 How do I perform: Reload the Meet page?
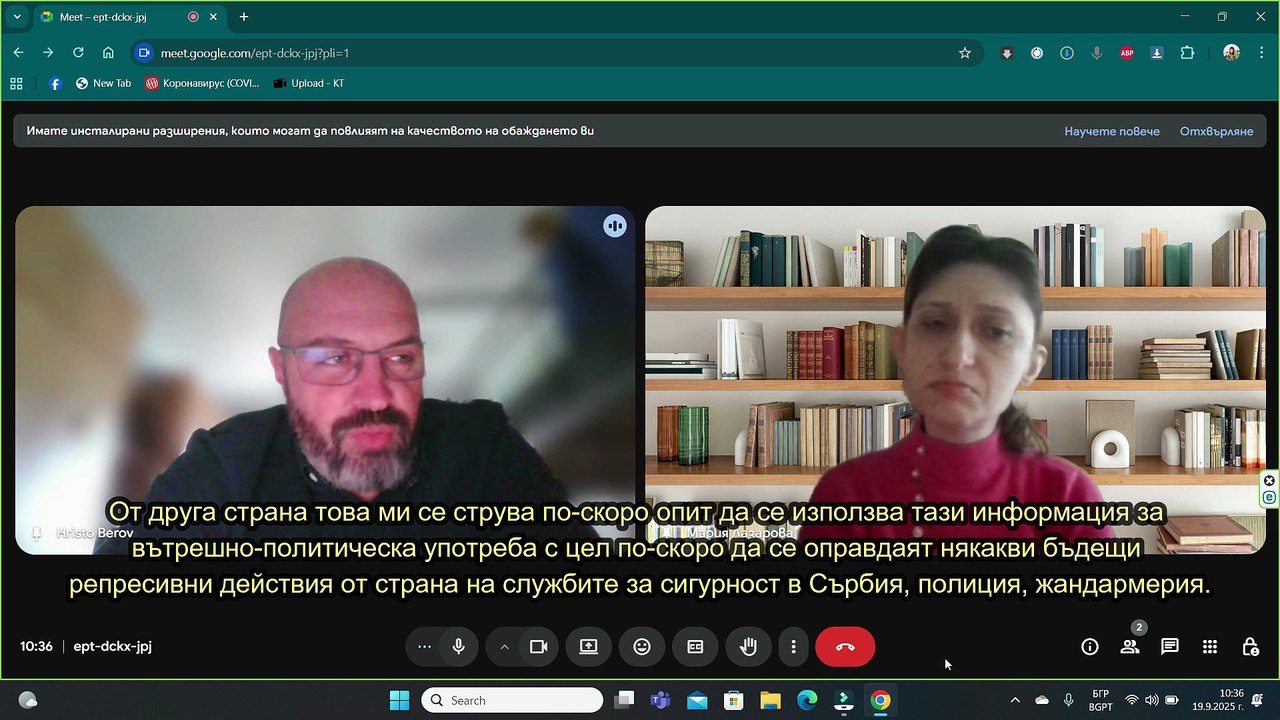point(78,53)
